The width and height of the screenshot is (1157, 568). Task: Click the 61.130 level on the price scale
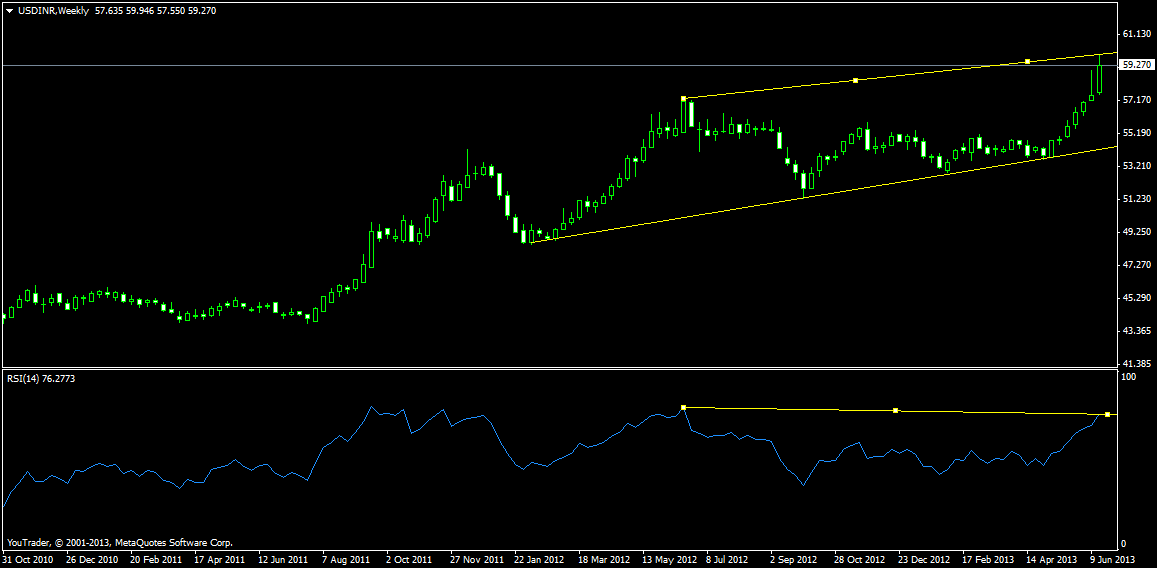(1136, 34)
